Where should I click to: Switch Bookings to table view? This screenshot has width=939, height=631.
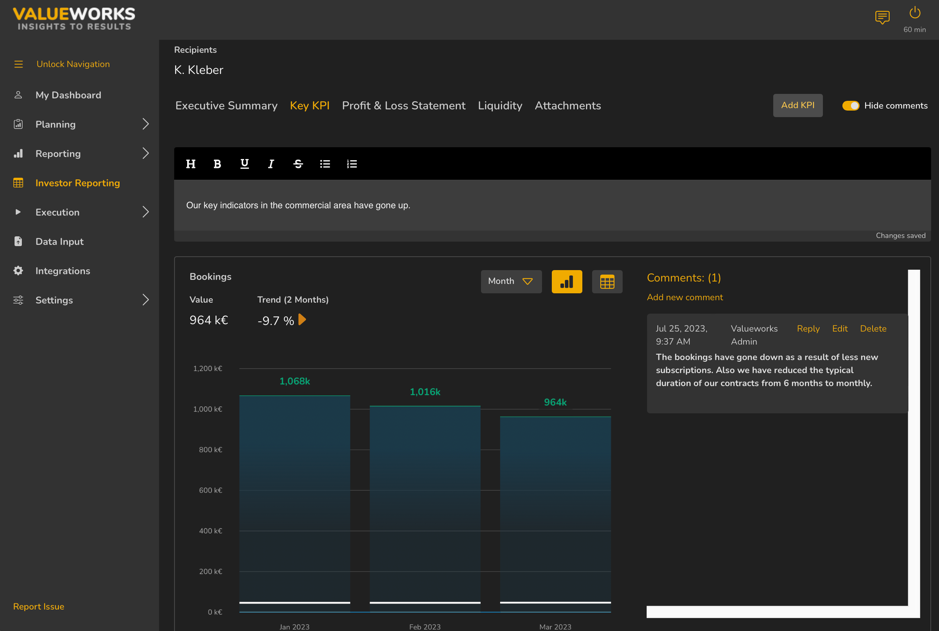[x=607, y=282]
